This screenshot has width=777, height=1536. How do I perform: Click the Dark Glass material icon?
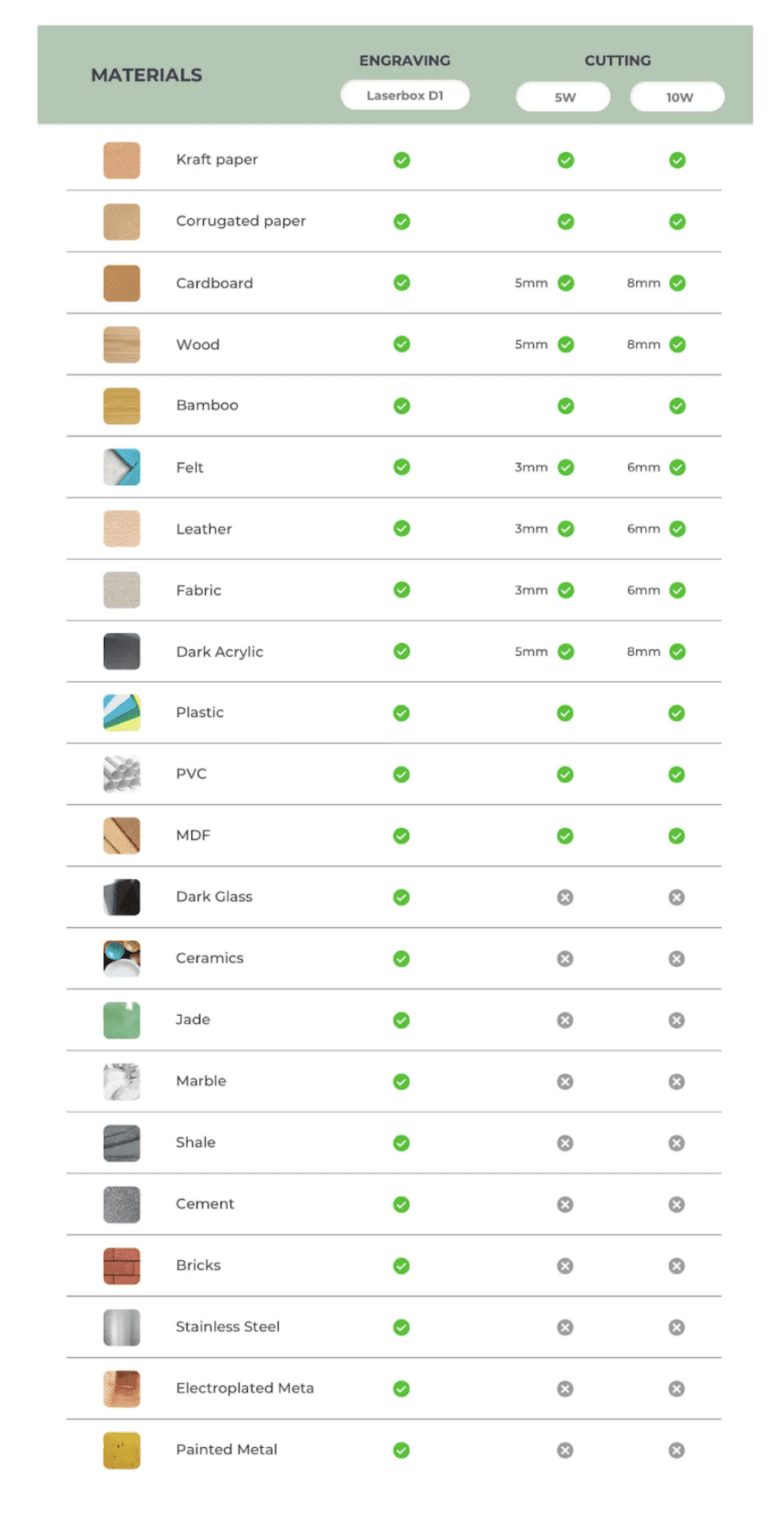point(121,897)
